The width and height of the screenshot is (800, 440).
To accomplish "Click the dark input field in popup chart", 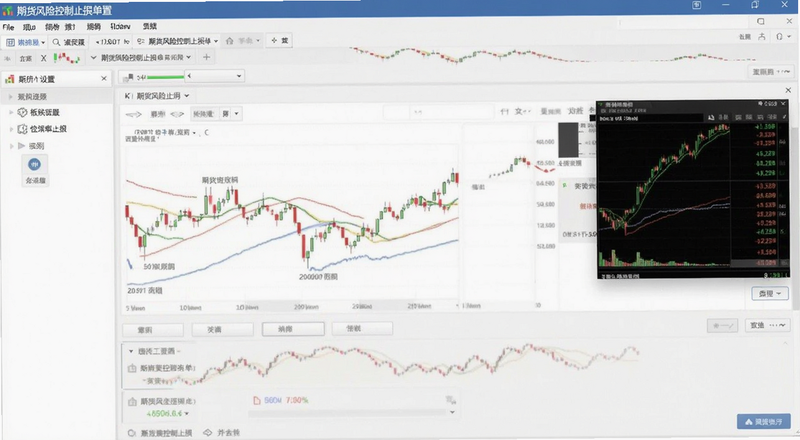I will [x=651, y=118].
